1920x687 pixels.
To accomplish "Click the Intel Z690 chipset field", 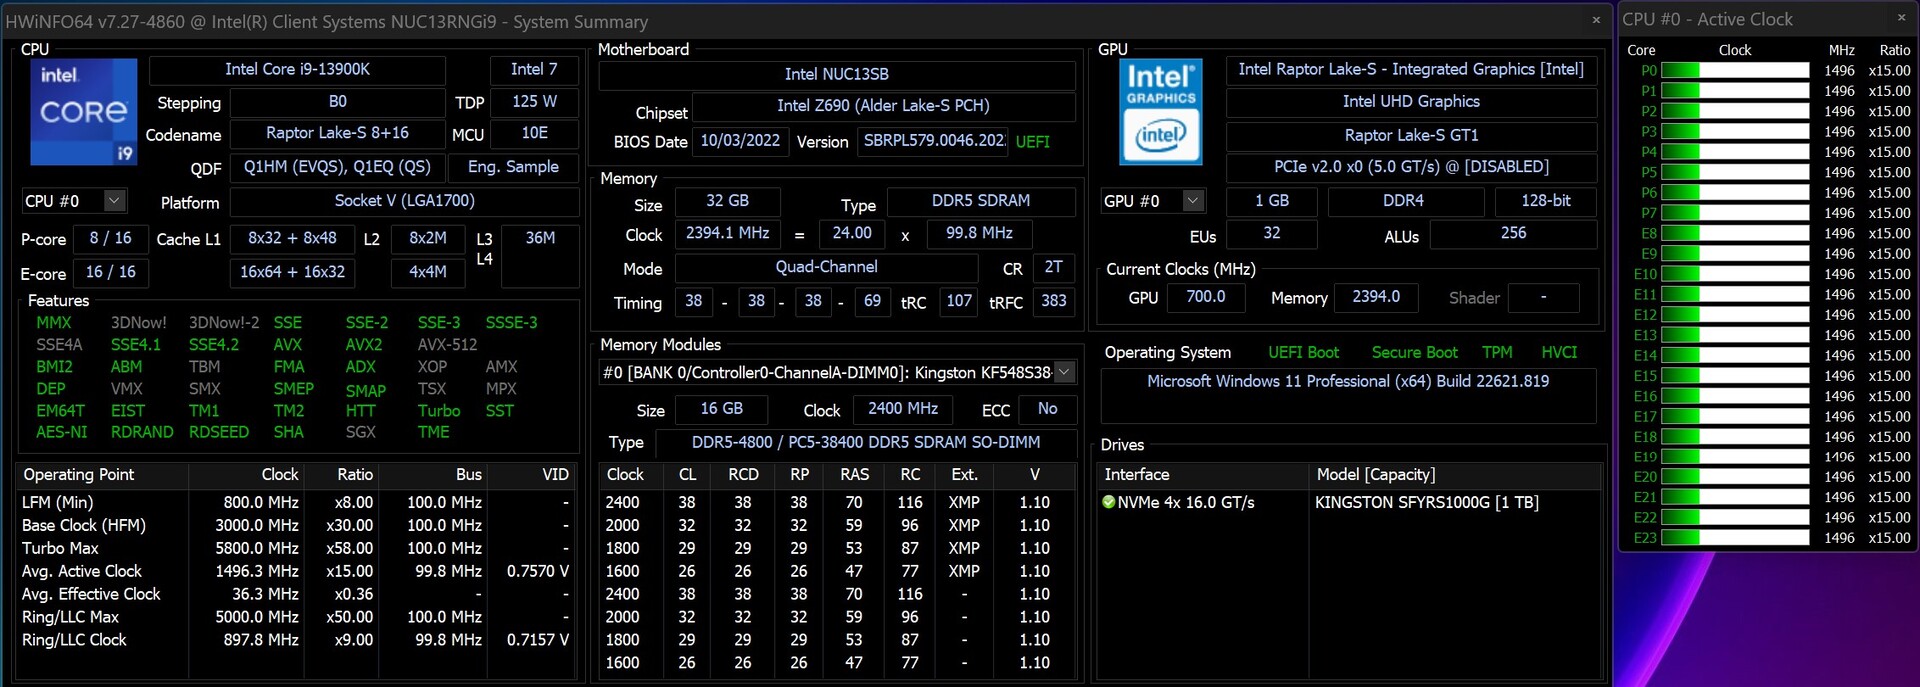I will click(x=883, y=106).
